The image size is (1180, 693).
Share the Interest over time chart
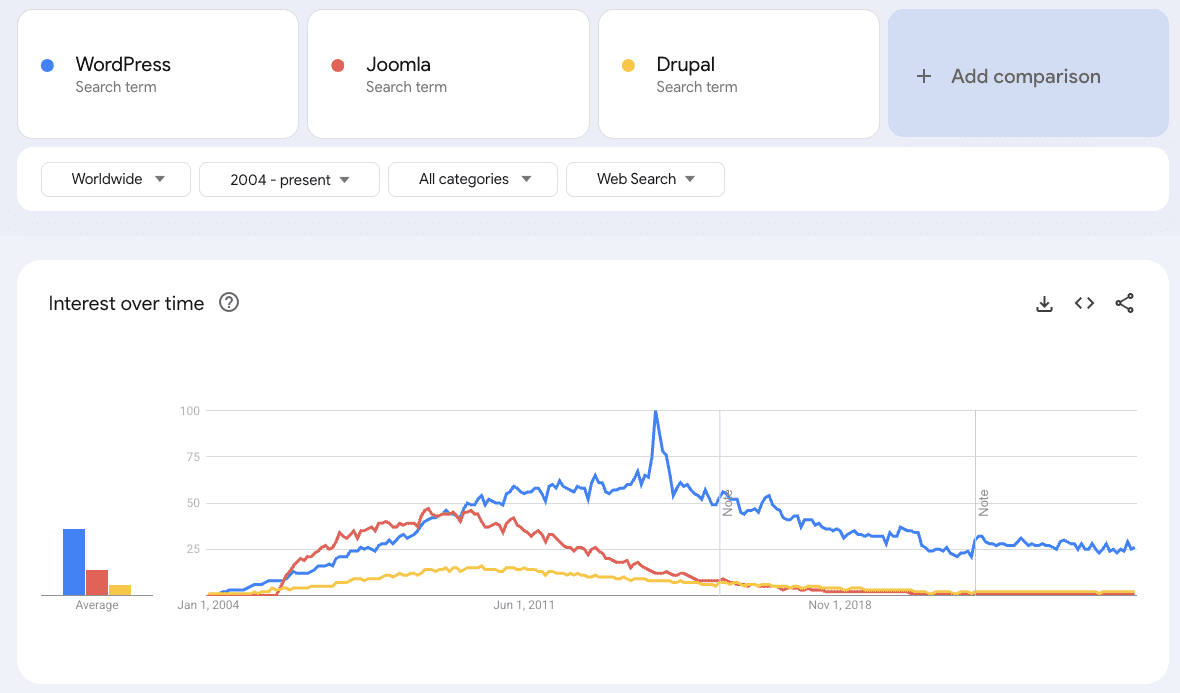(x=1124, y=303)
